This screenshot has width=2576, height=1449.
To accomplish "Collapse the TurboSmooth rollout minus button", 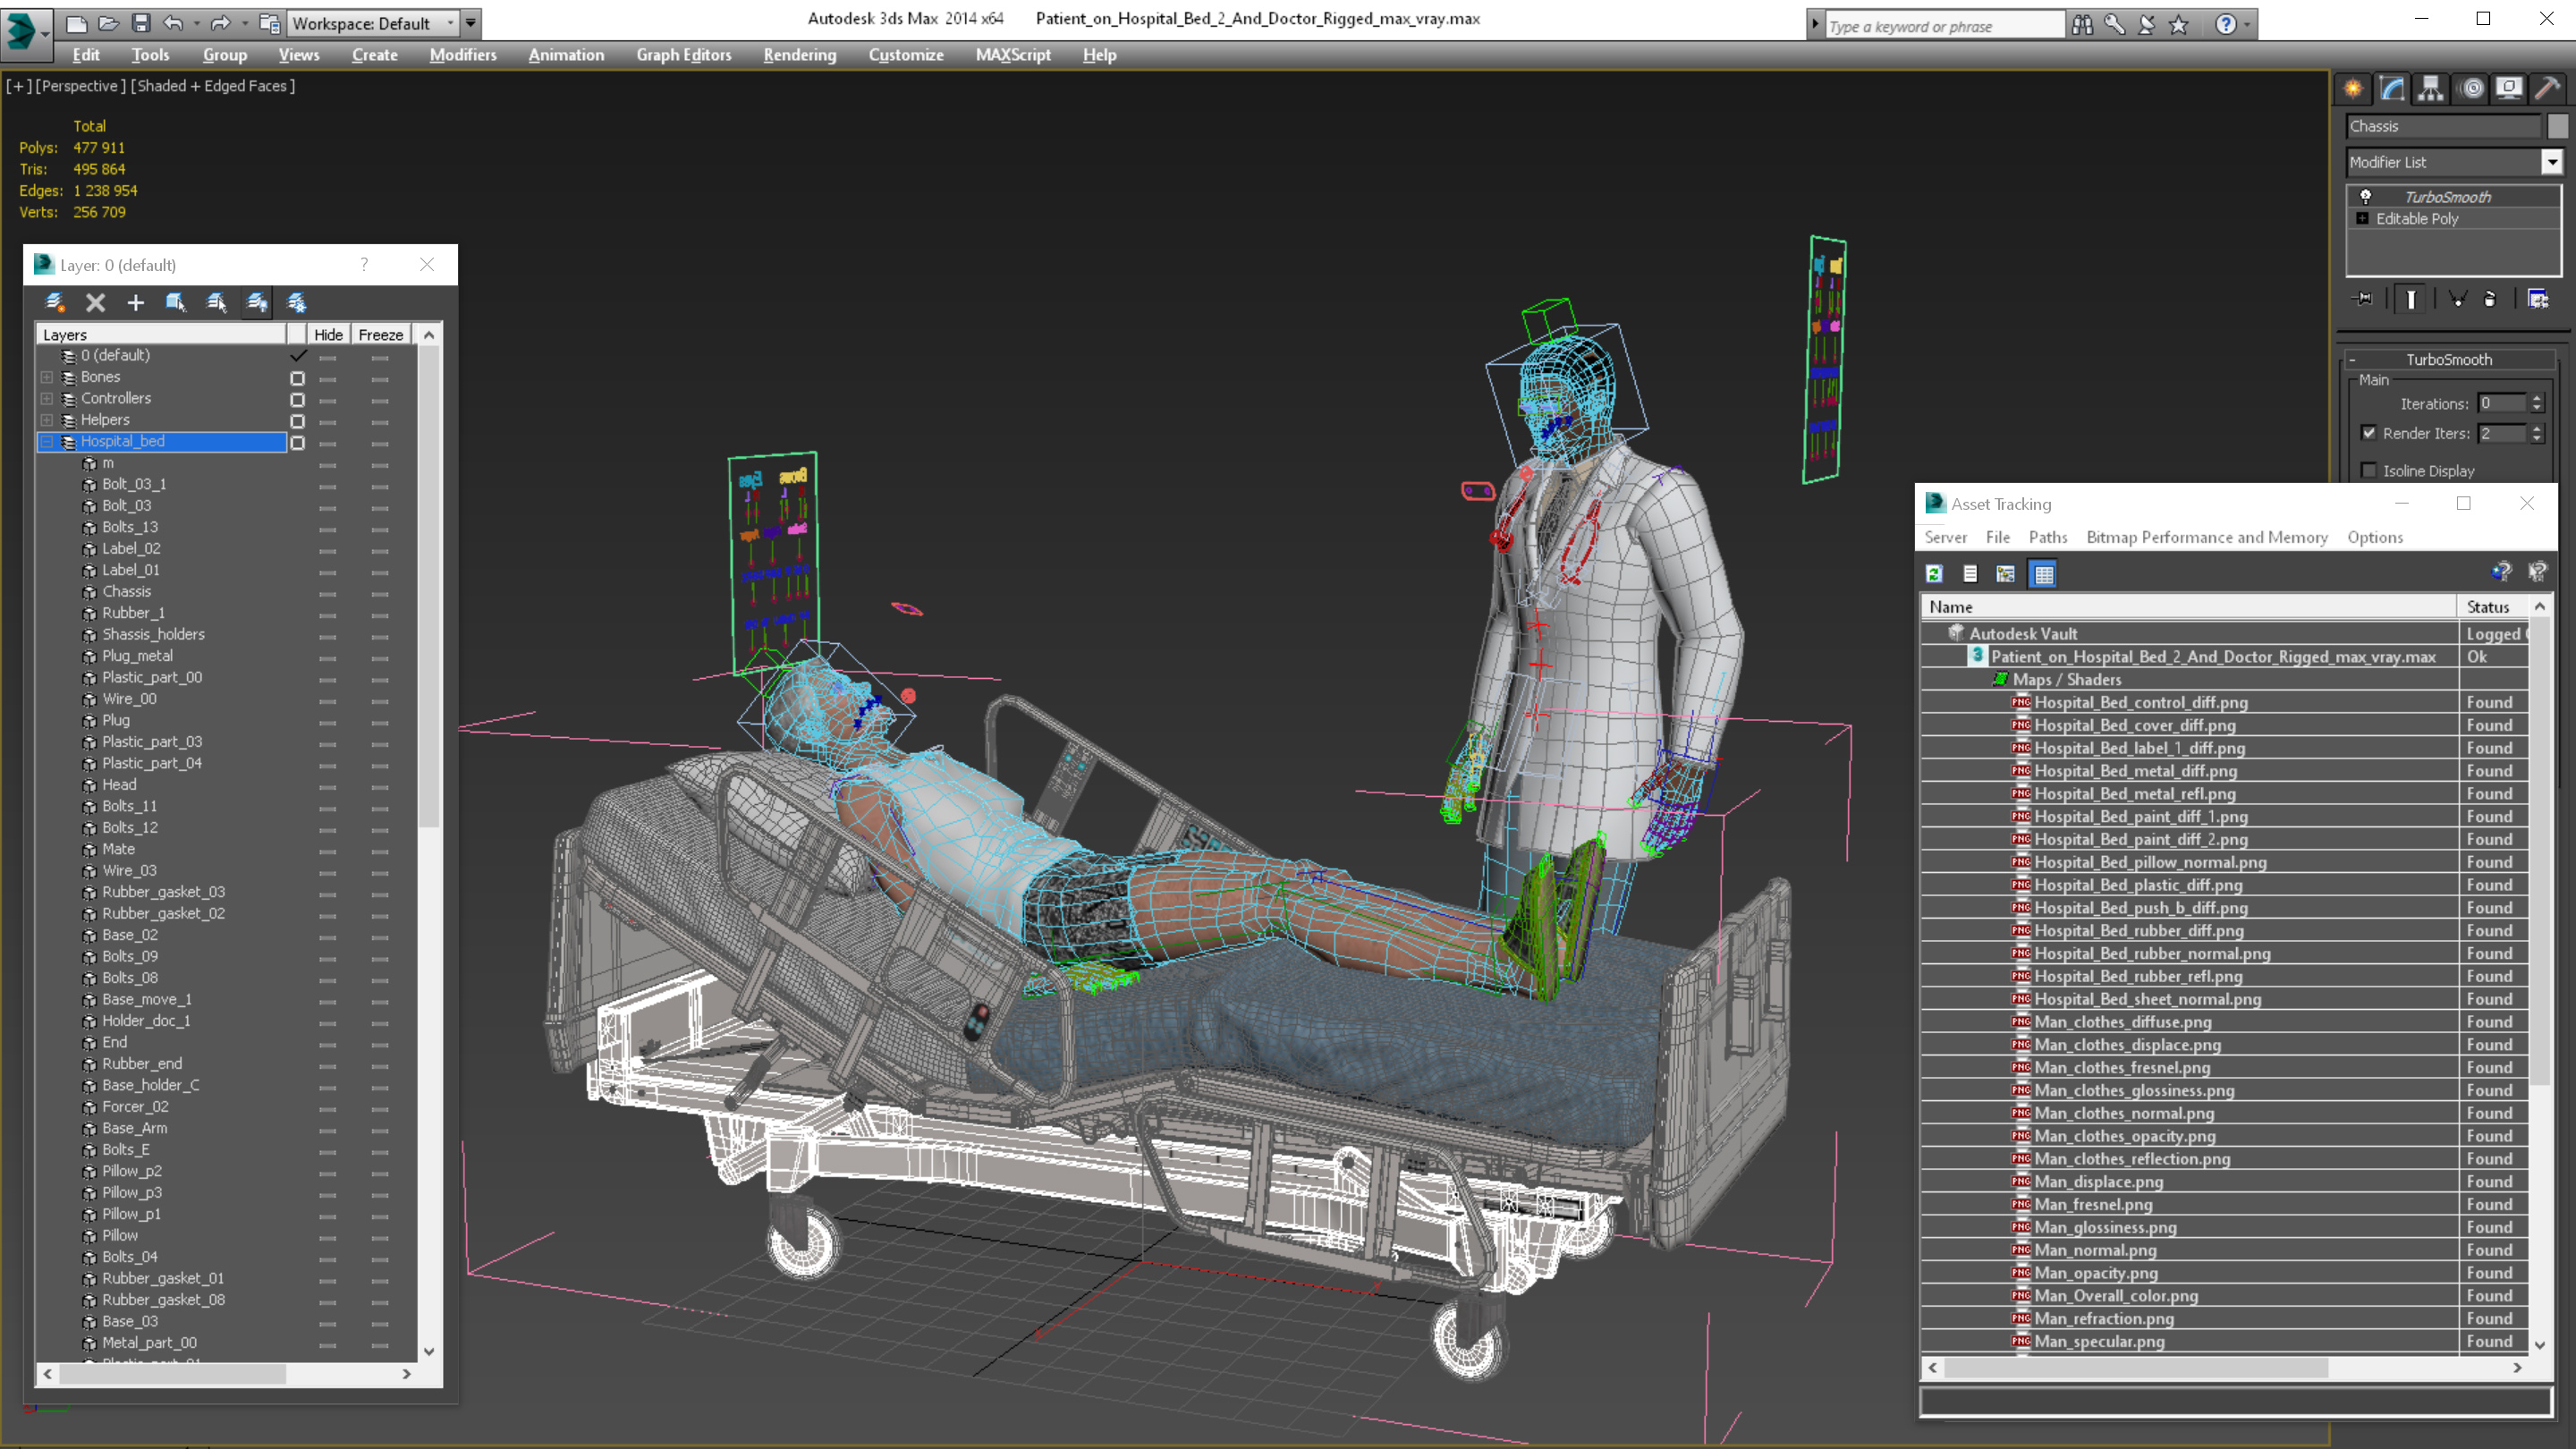I will [x=2352, y=359].
